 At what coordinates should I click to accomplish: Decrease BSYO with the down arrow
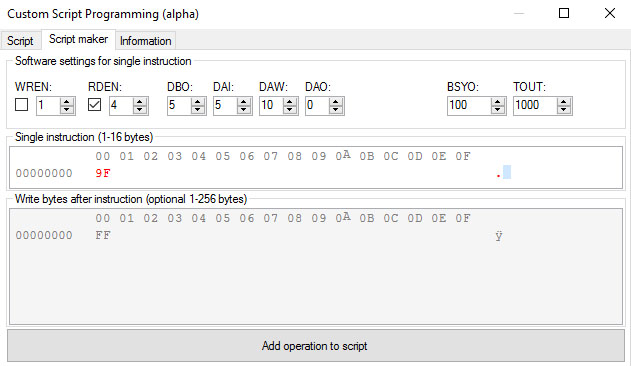pyautogui.click(x=498, y=110)
